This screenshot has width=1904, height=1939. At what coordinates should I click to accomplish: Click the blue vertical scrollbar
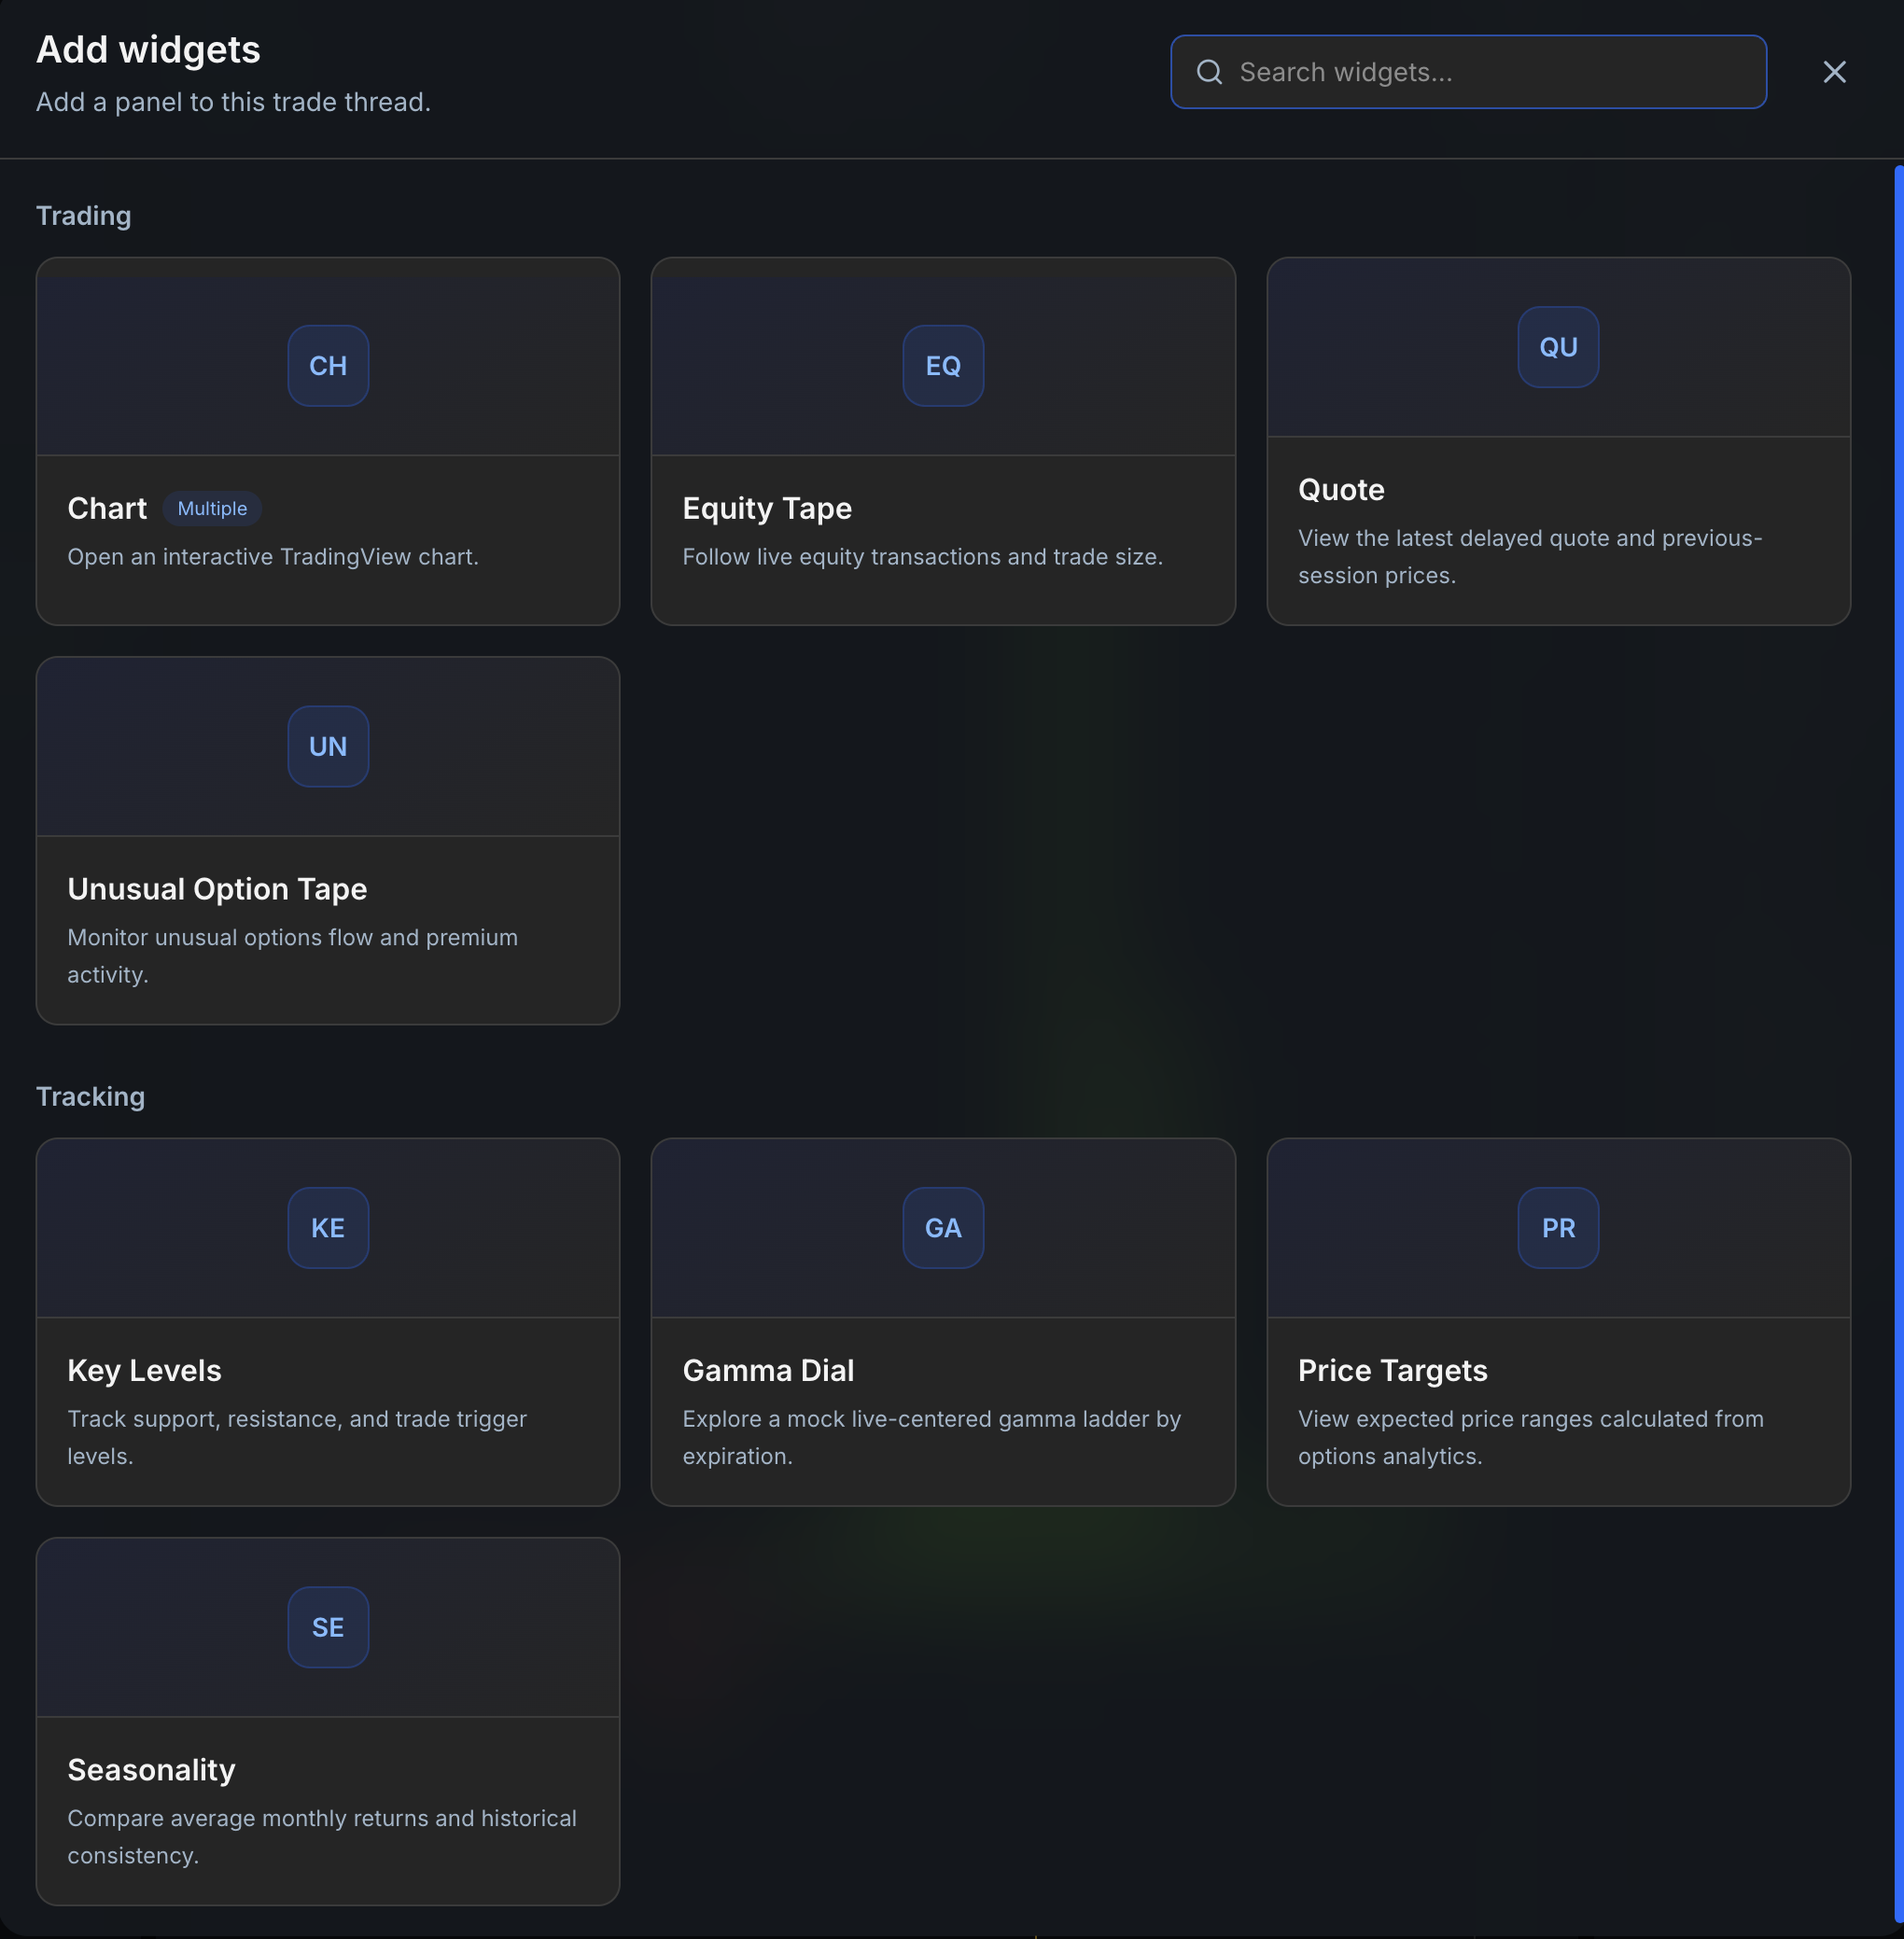[x=1898, y=1045]
